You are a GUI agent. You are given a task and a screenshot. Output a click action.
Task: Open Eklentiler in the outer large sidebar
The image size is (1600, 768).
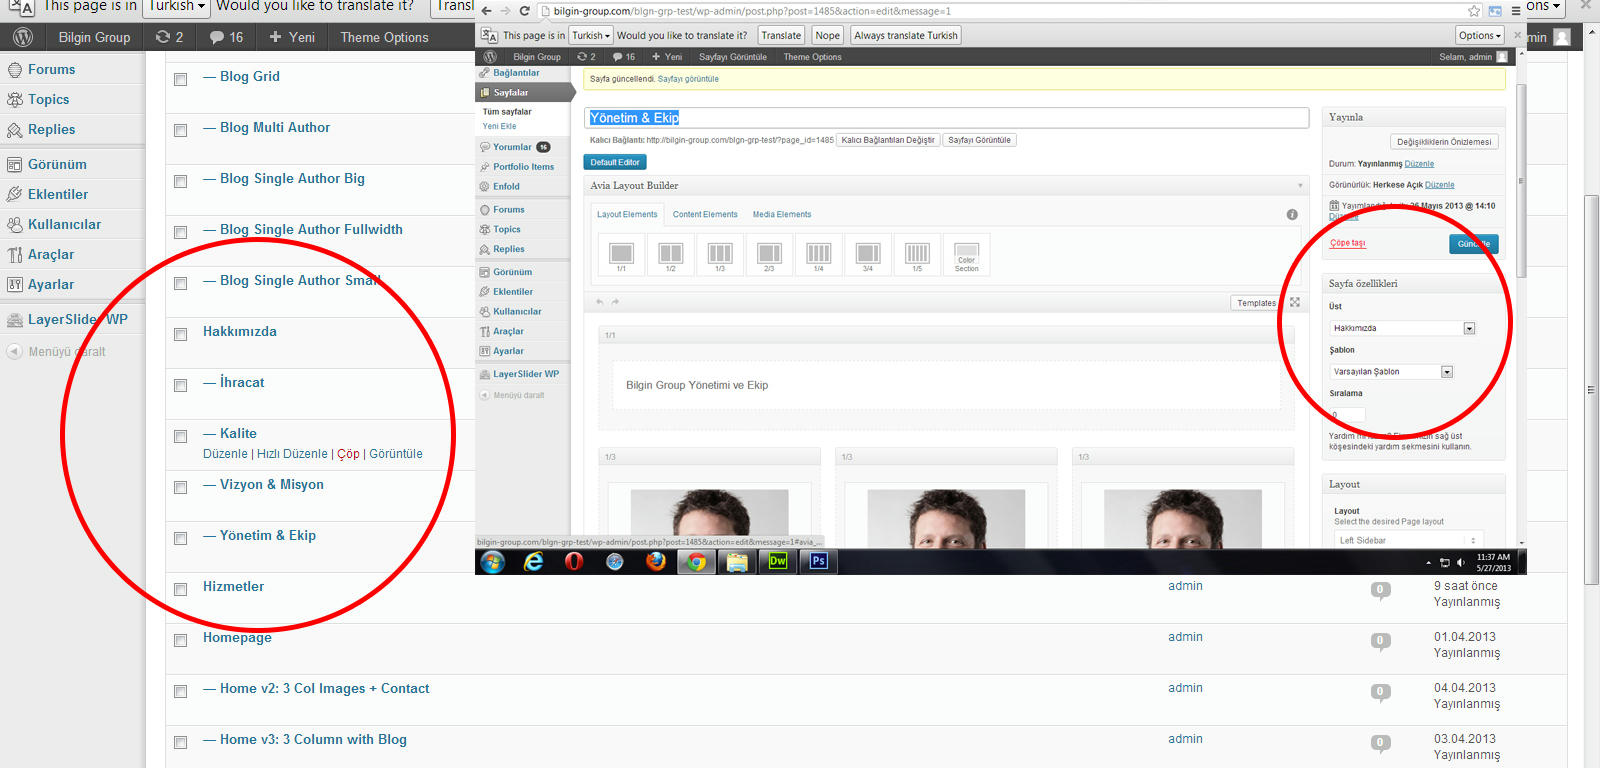coord(58,194)
